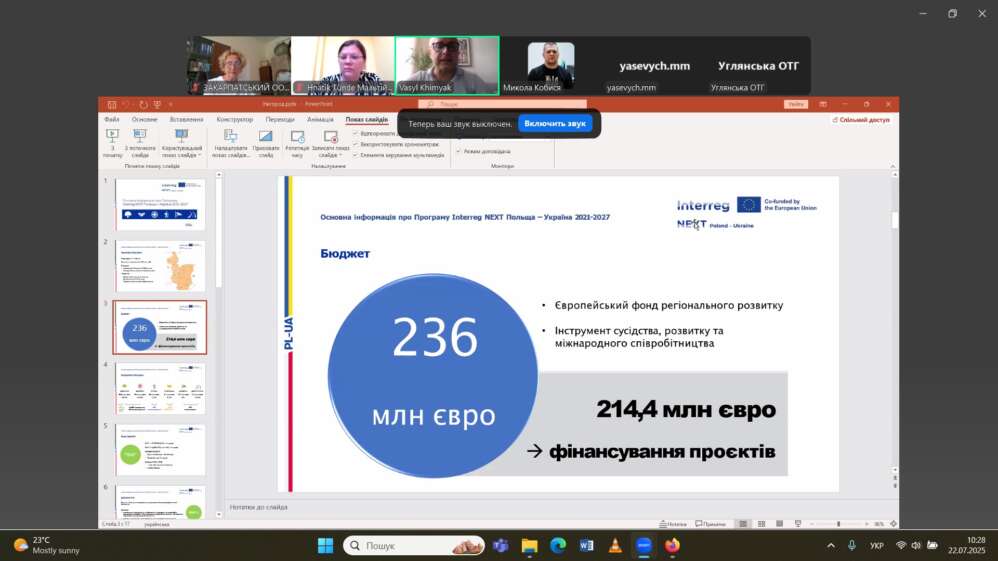Open ribbon display options icon
The height and width of the screenshot is (561, 998).
click(823, 104)
